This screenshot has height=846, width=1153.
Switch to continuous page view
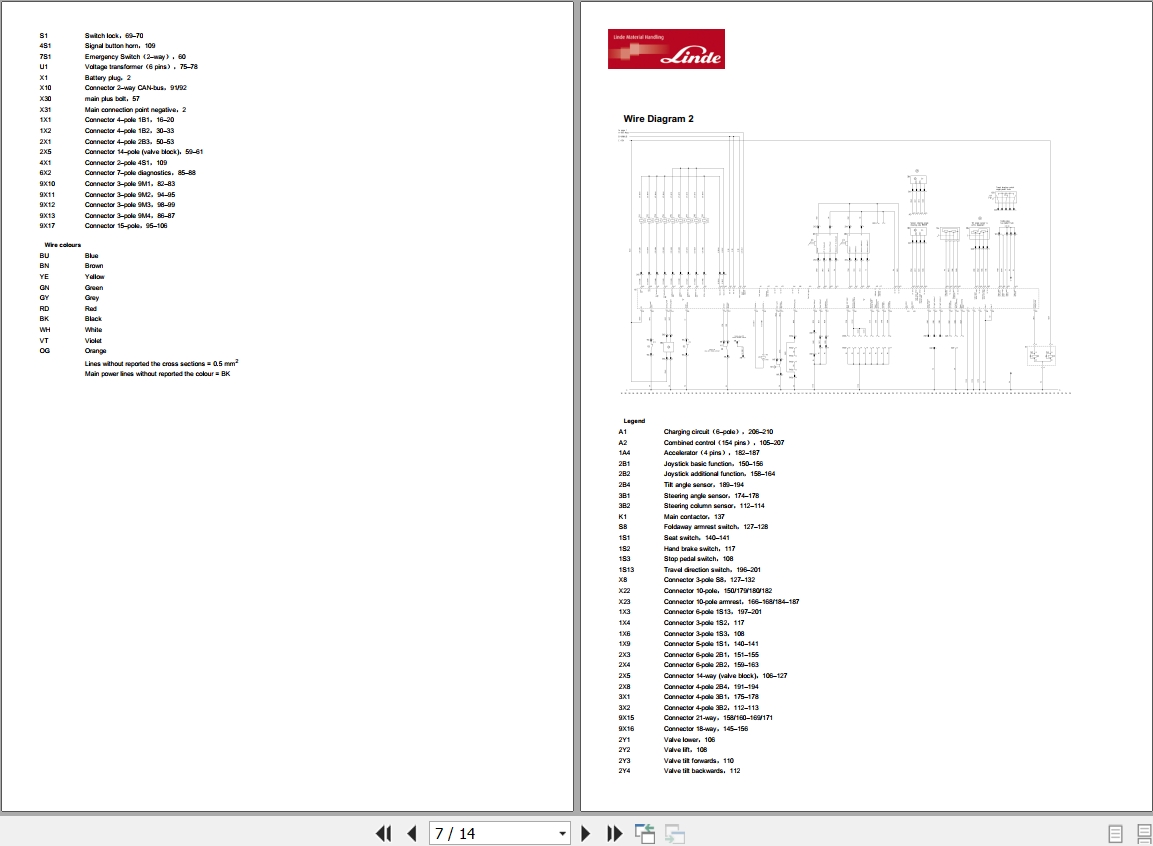tap(1144, 834)
